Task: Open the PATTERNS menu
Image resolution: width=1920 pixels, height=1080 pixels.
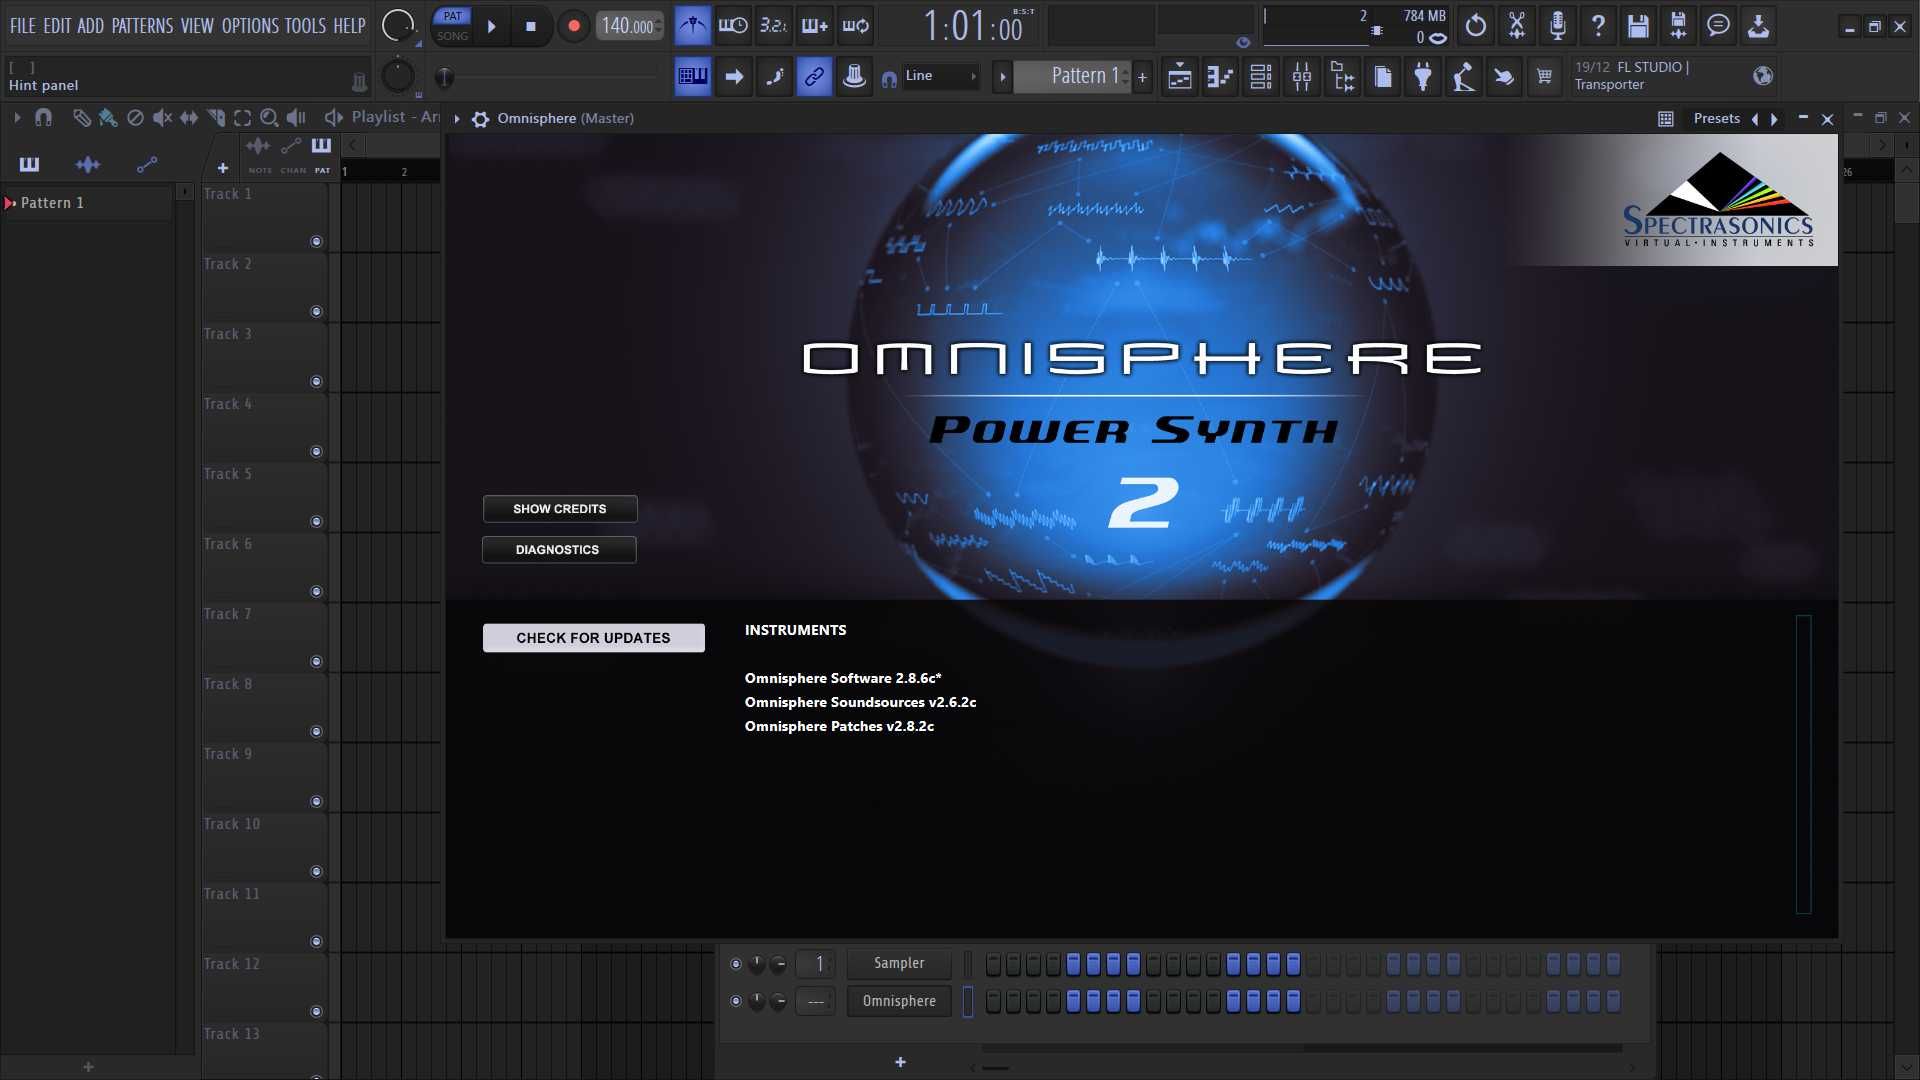Action: pyautogui.click(x=142, y=26)
